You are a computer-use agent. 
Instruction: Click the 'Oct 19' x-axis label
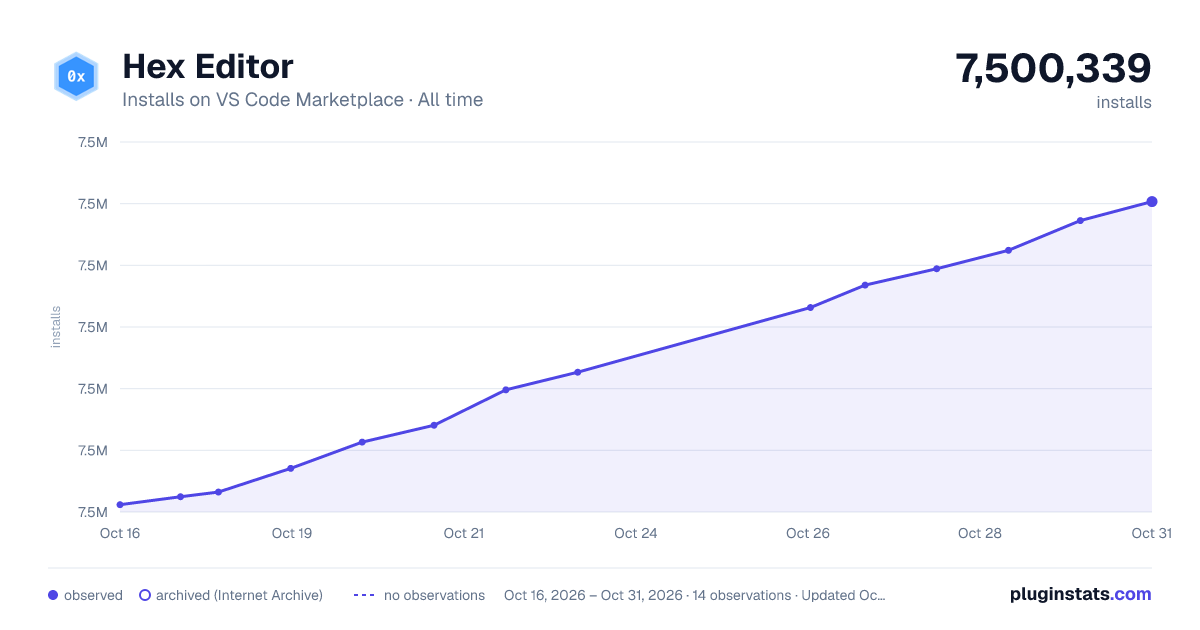[292, 533]
